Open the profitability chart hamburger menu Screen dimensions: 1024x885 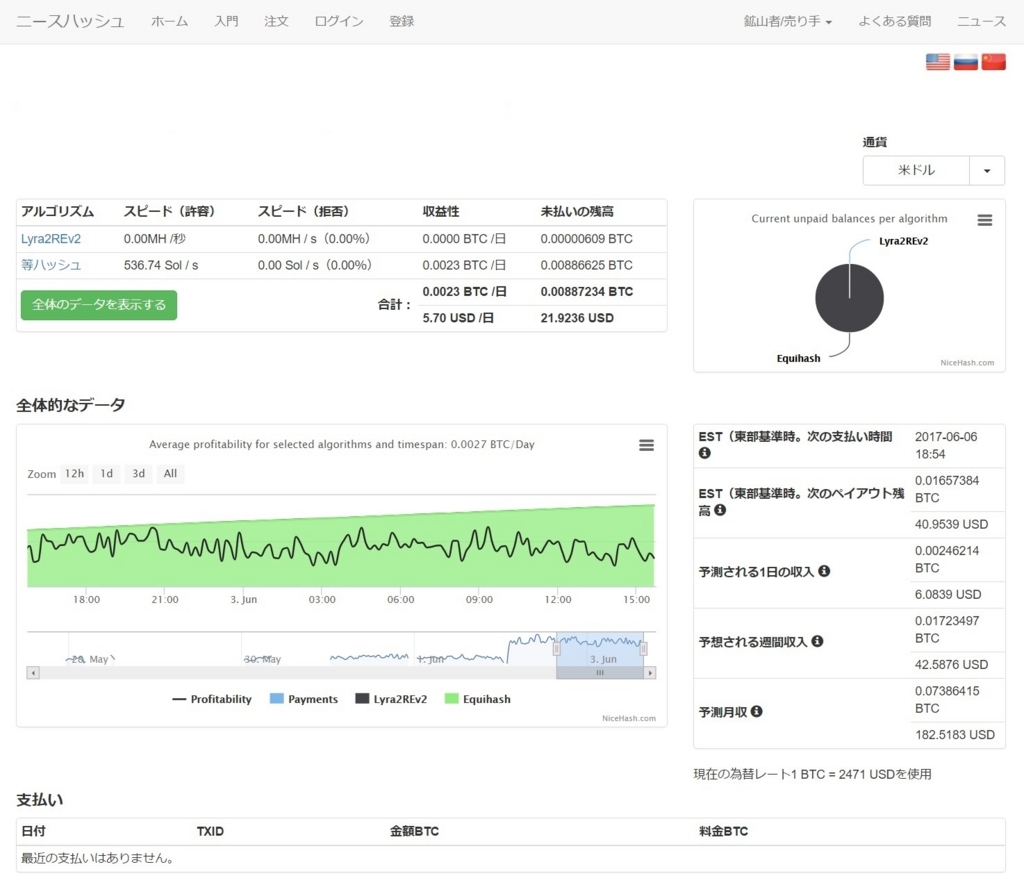point(647,445)
